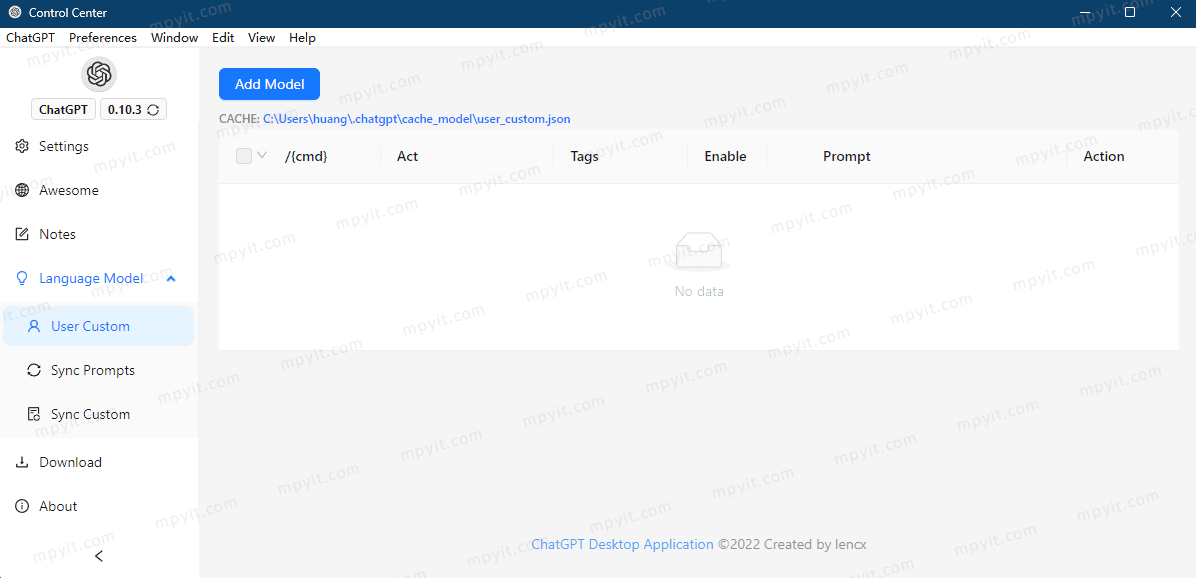Open the Preferences menu
Viewport: 1196px width, 578px height.
click(103, 37)
